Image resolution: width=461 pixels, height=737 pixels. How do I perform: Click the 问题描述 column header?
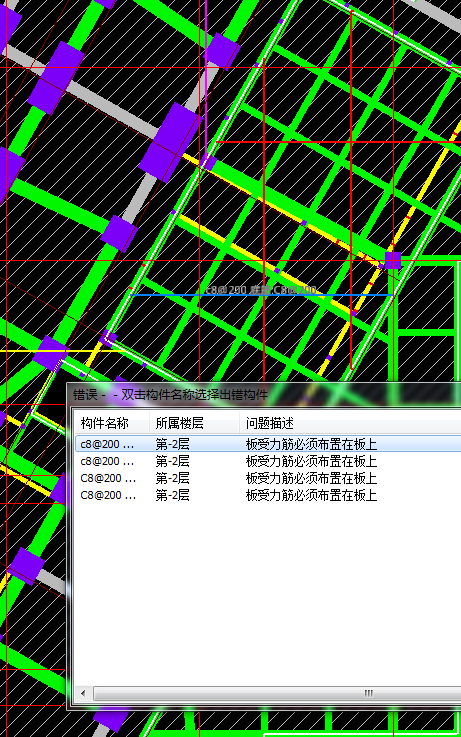point(269,423)
